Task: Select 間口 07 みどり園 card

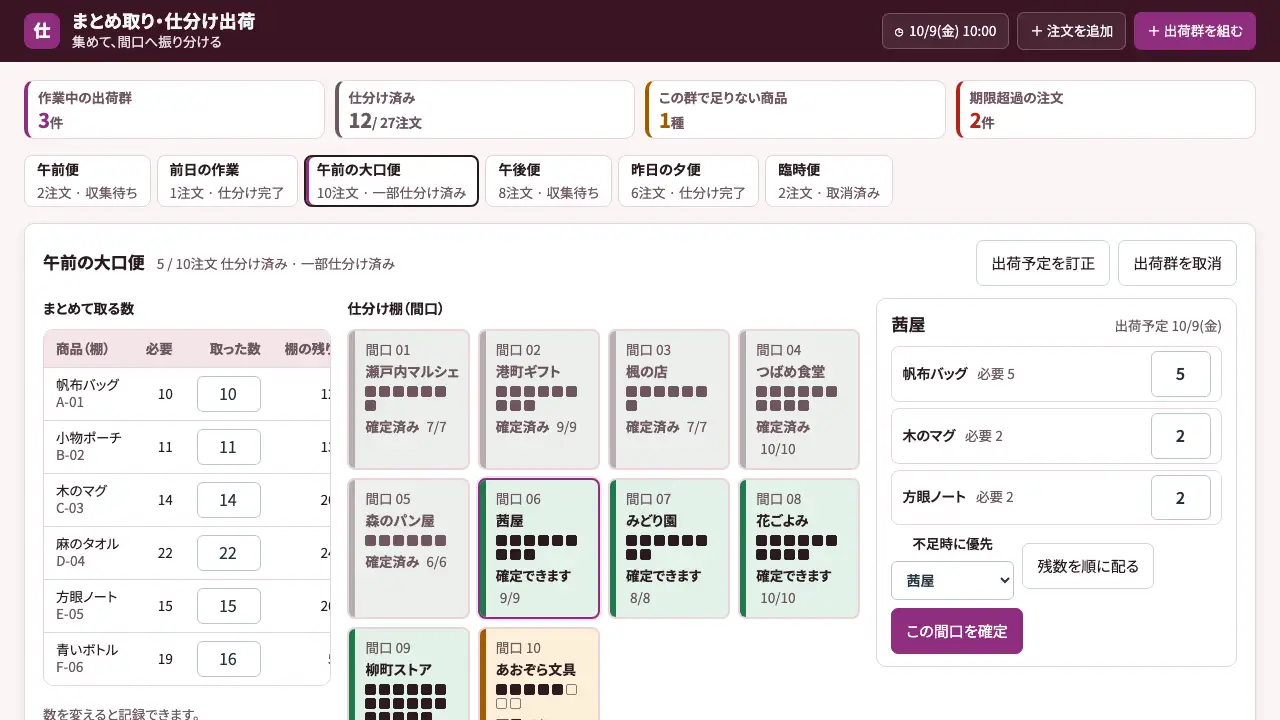Action: coord(669,549)
